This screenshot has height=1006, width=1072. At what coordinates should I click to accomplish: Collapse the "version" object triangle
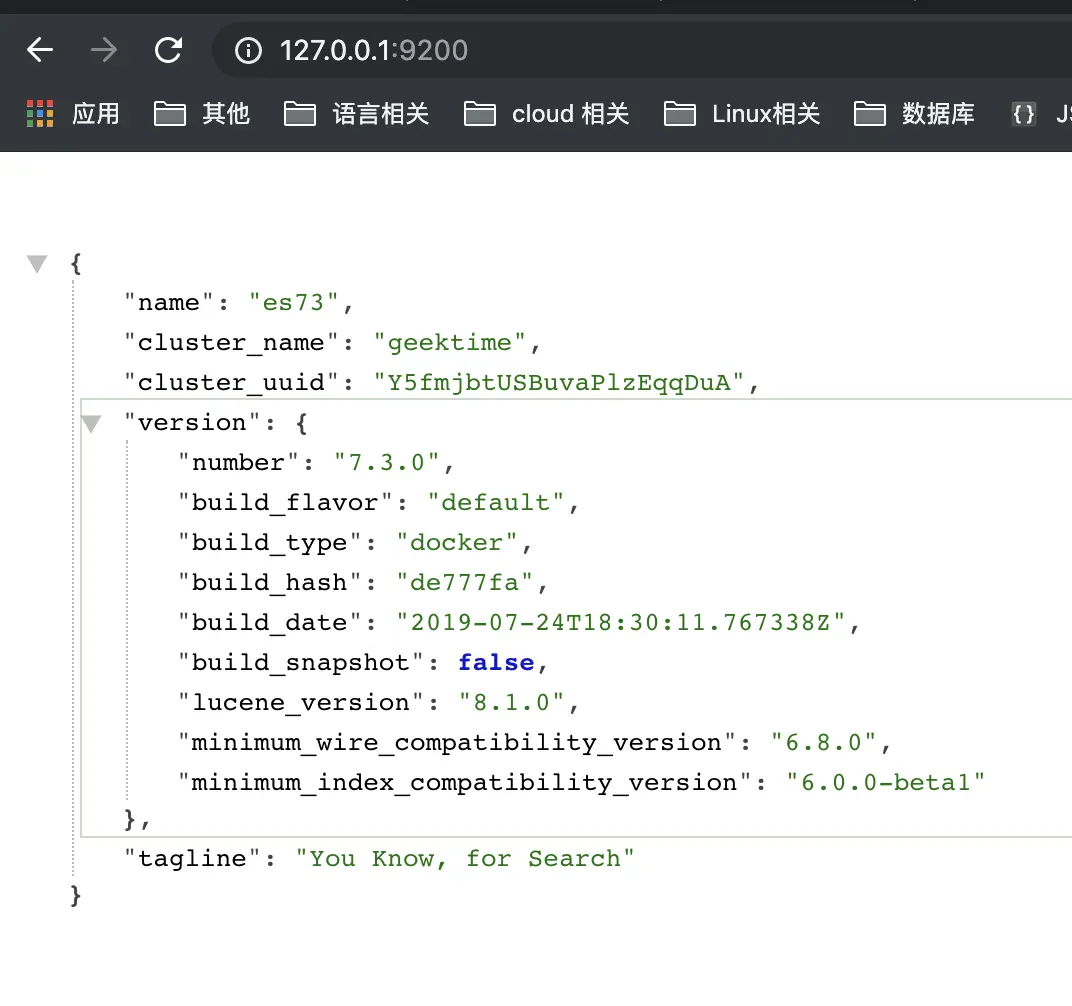point(91,424)
